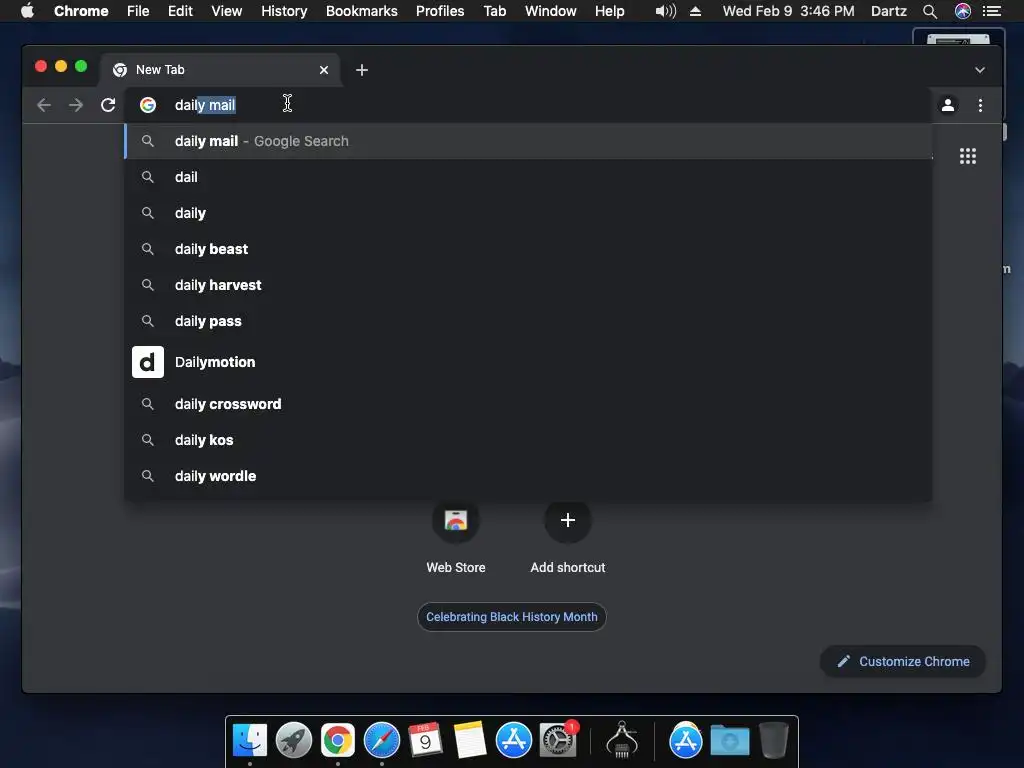
Task: Open Siri from the menu bar
Action: coord(963,11)
